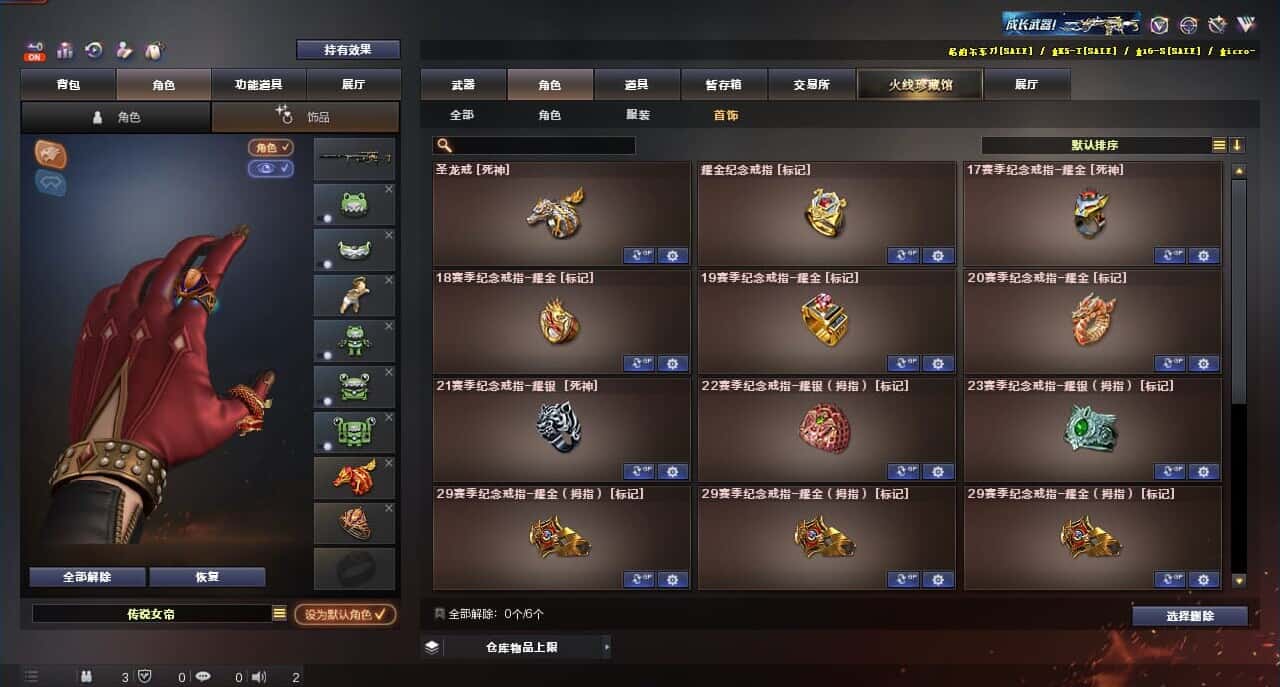Remove the equipped dragon ring accessory with X
The height and width of the screenshot is (687, 1280).
389,464
